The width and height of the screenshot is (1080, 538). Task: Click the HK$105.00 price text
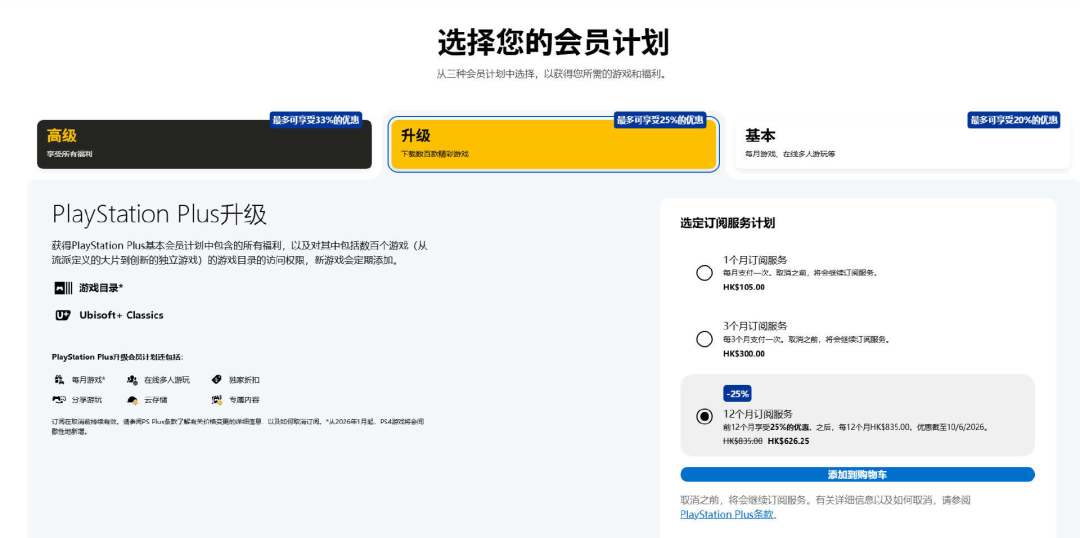click(744, 287)
